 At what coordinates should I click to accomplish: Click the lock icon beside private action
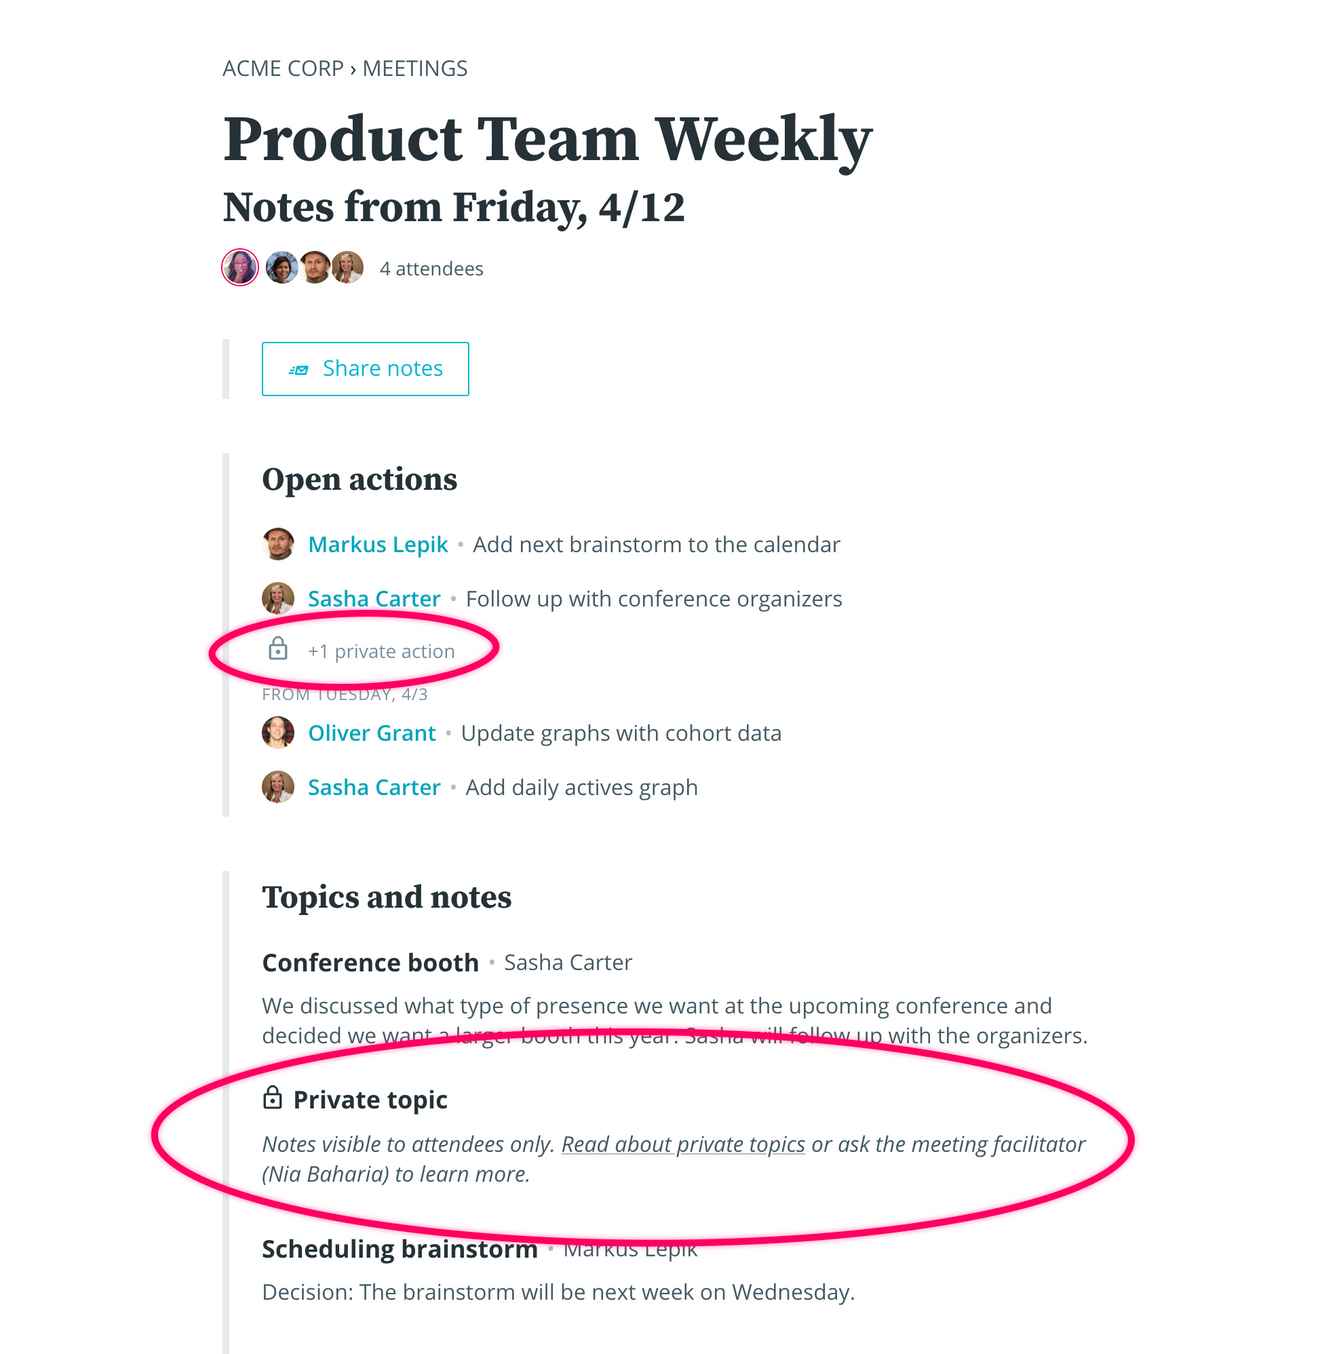click(x=278, y=650)
